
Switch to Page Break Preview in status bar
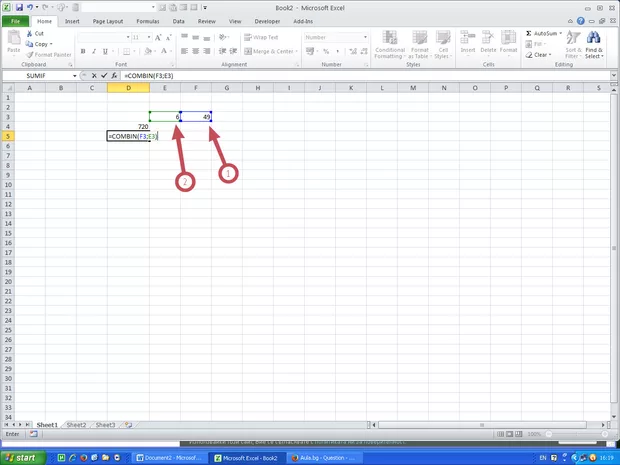point(518,434)
